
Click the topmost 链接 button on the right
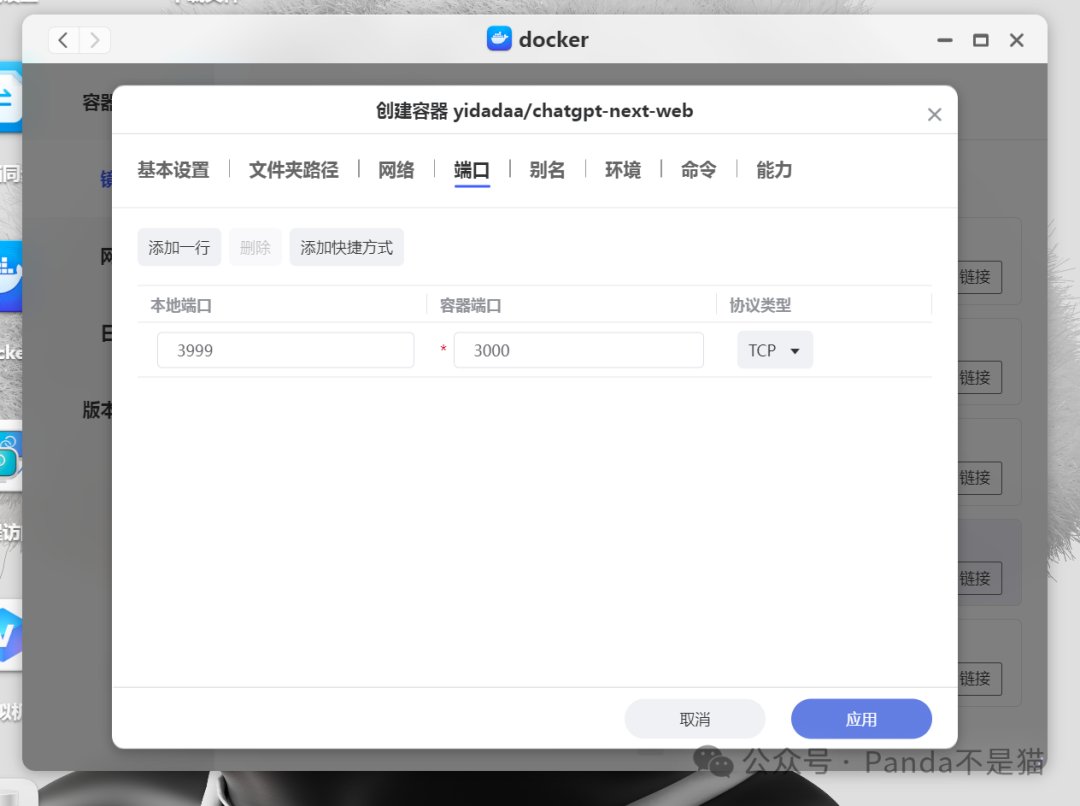tap(974, 278)
